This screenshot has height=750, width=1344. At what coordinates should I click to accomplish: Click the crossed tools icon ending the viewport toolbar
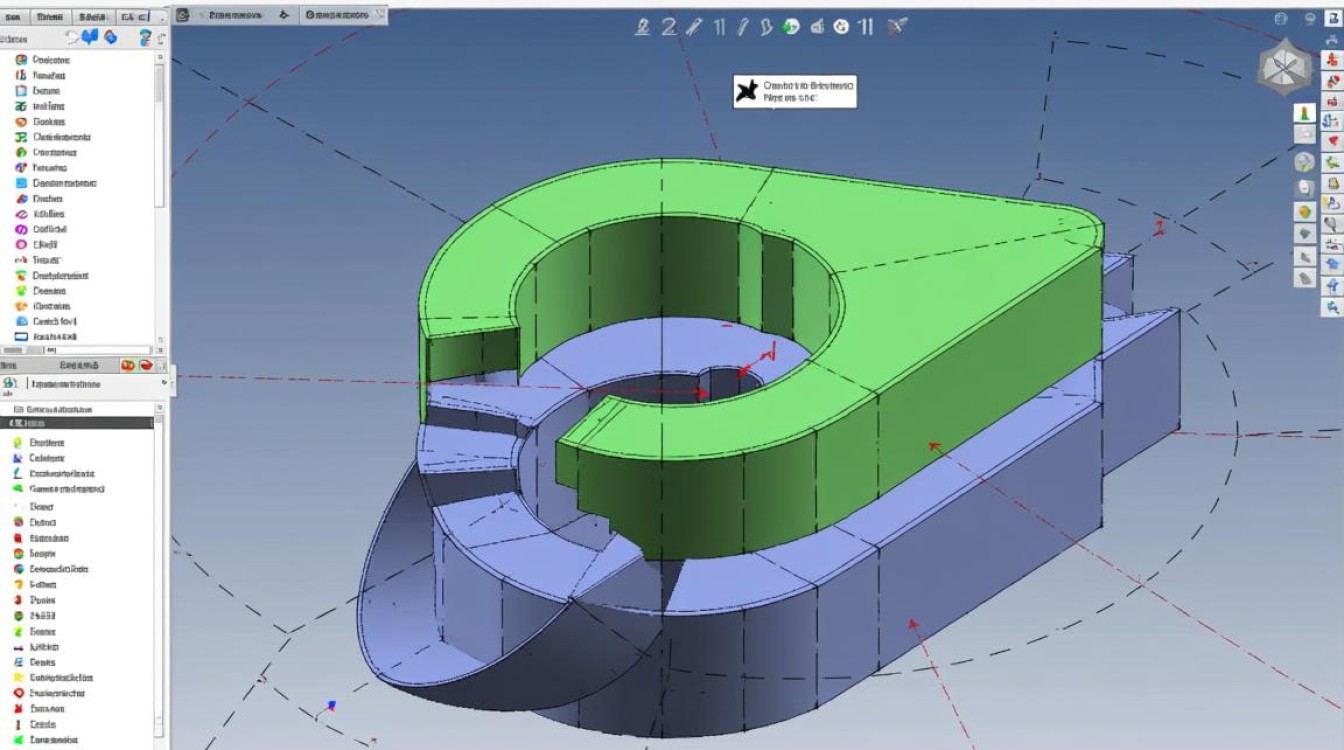(x=896, y=27)
